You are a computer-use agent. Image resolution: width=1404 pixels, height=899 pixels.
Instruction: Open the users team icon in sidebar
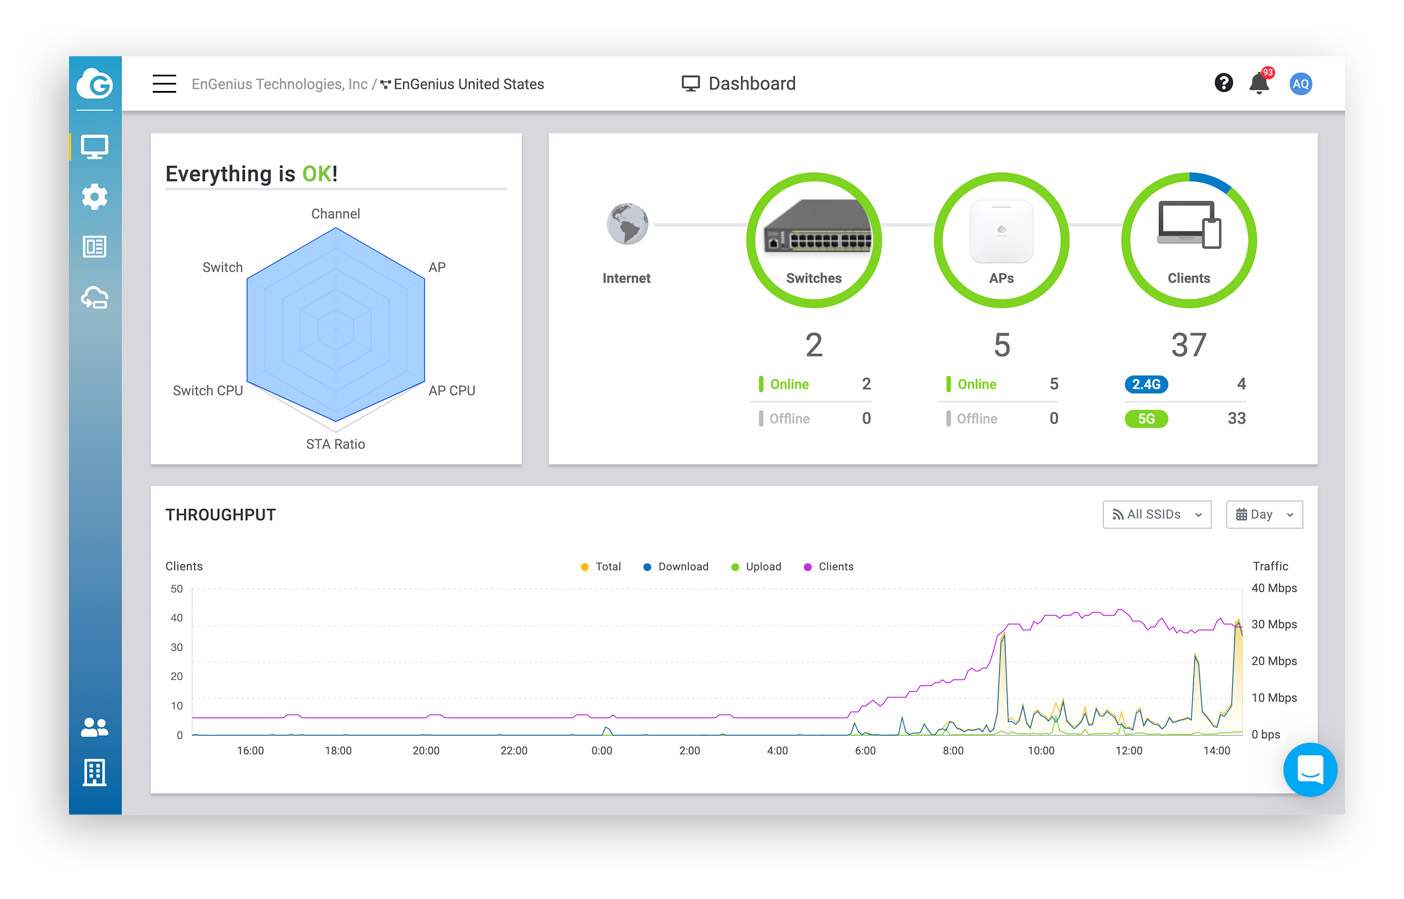point(95,727)
